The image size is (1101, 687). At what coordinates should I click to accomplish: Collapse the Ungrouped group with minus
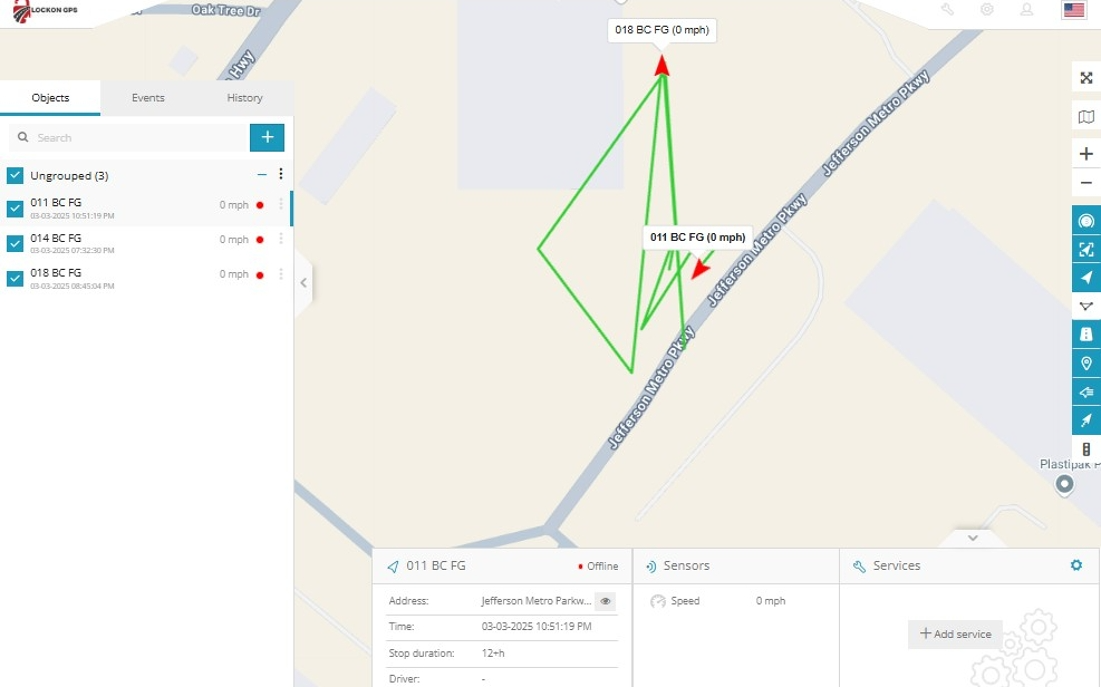[x=262, y=174]
